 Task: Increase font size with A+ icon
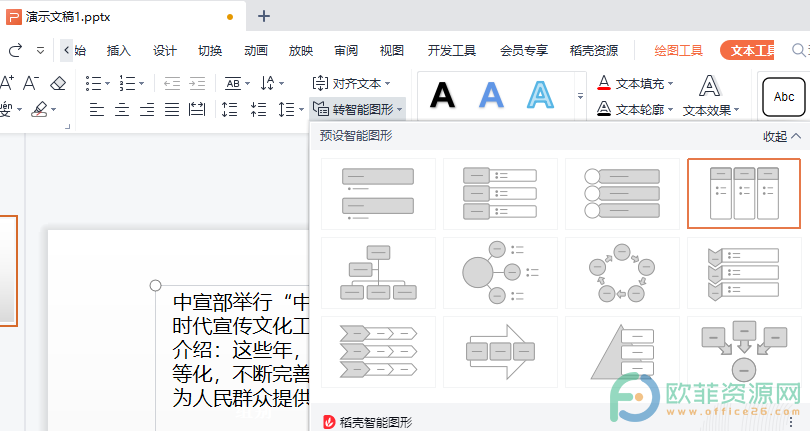7,83
